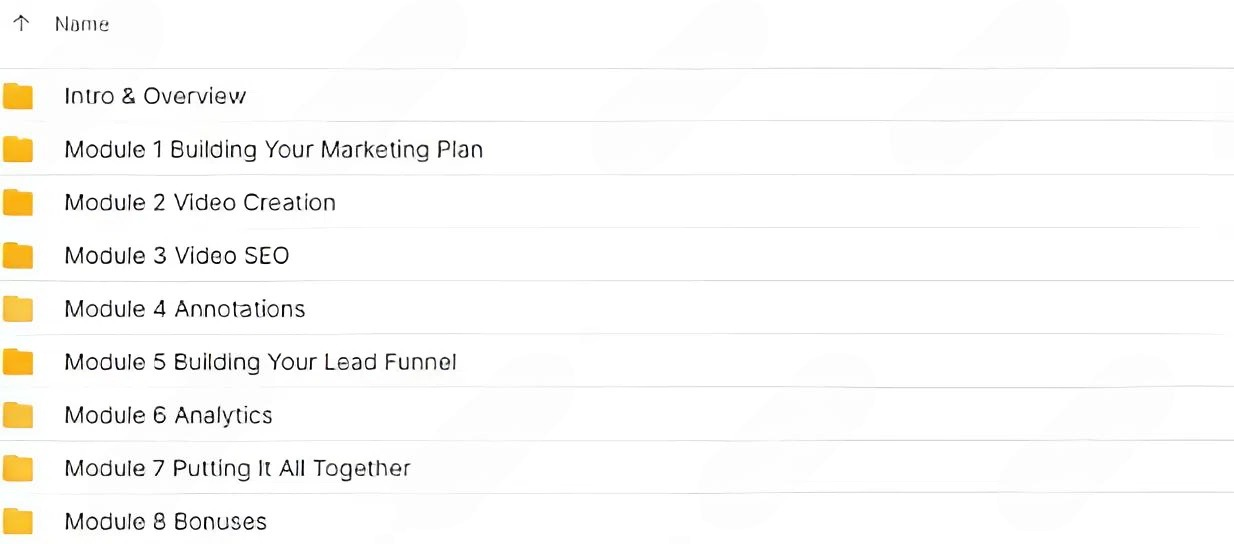Select the Module 5 Lead Funnel folder icon
The height and width of the screenshot is (544, 1234).
(18, 362)
